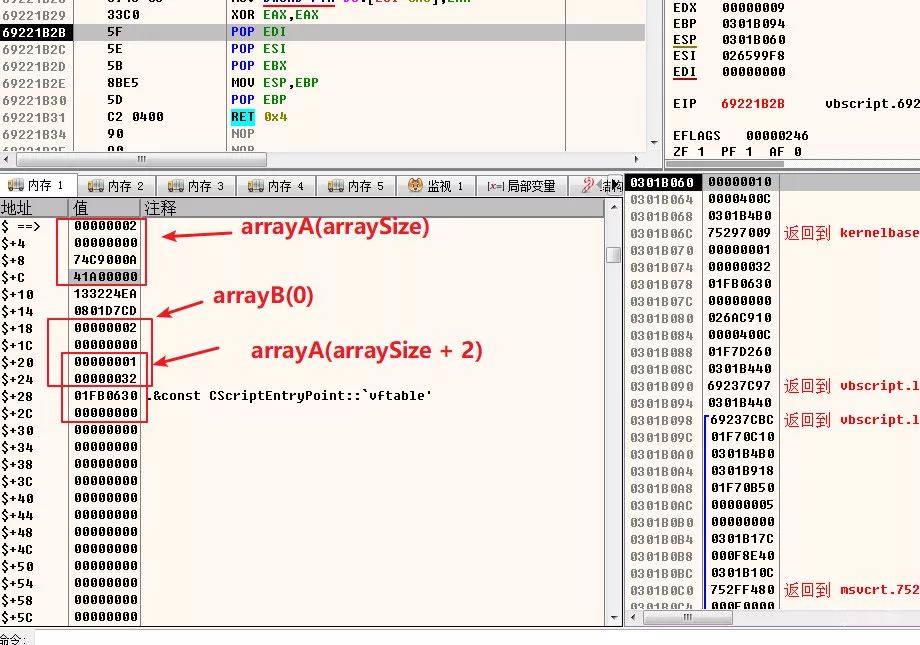Open the 局部变量 locals tab
This screenshot has height=645, width=920.
click(x=522, y=186)
